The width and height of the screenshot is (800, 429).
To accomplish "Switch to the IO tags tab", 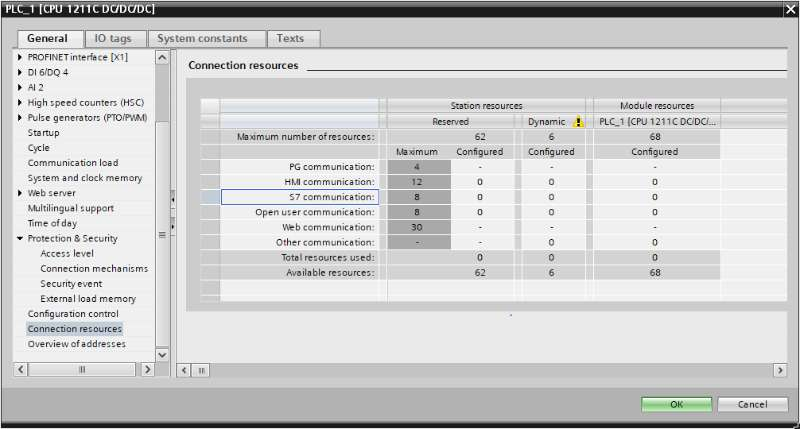I will pos(113,38).
